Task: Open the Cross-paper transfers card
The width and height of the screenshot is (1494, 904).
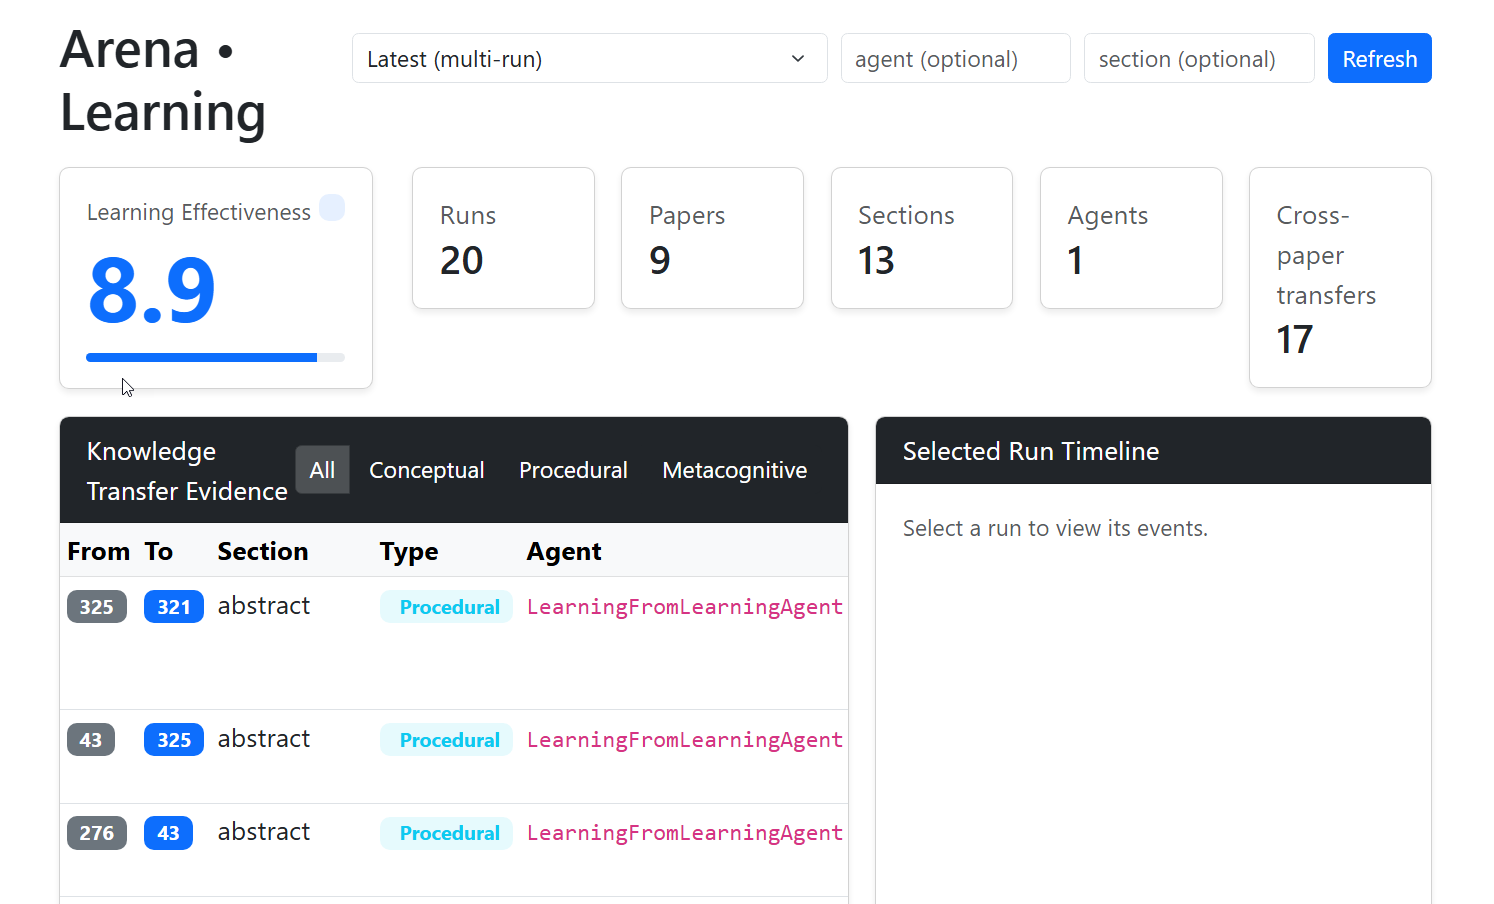Action: [x=1339, y=277]
